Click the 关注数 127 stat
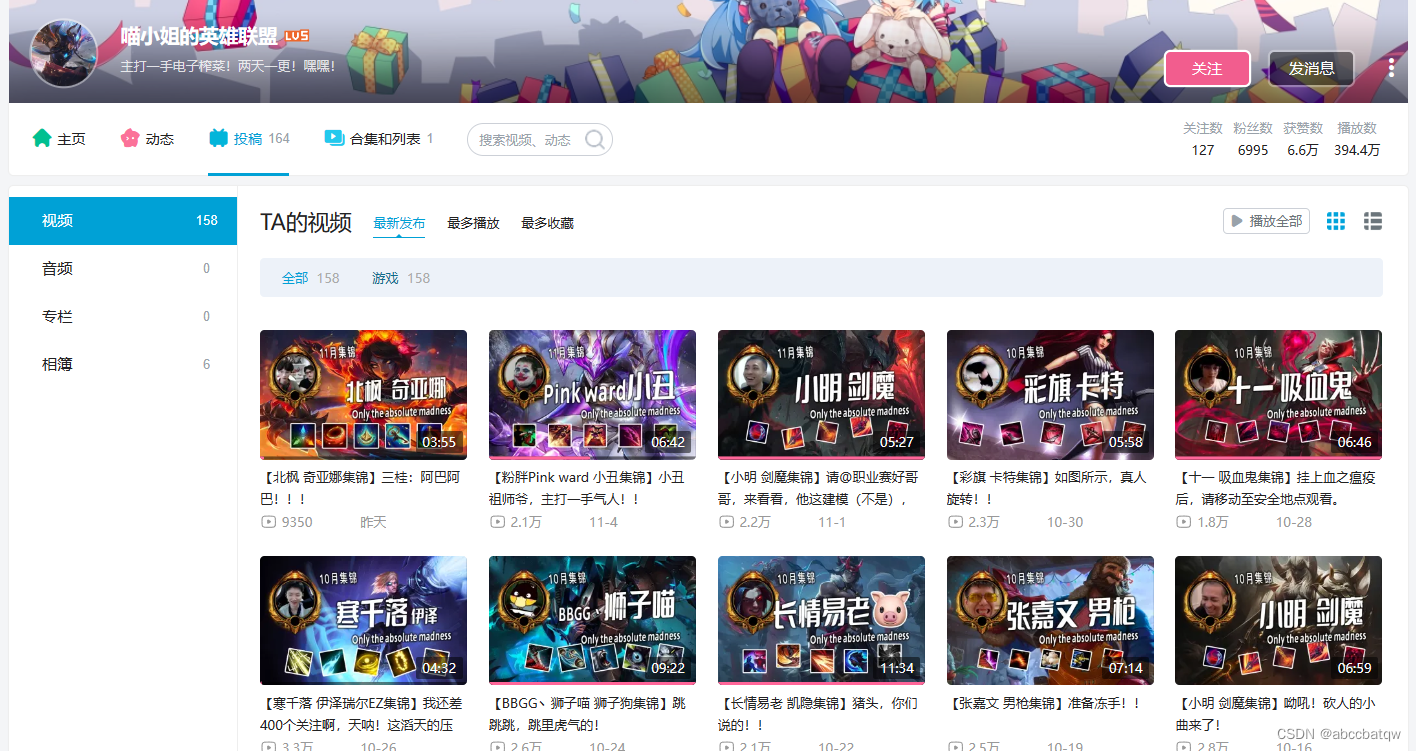The image size is (1416, 751). tap(1203, 139)
